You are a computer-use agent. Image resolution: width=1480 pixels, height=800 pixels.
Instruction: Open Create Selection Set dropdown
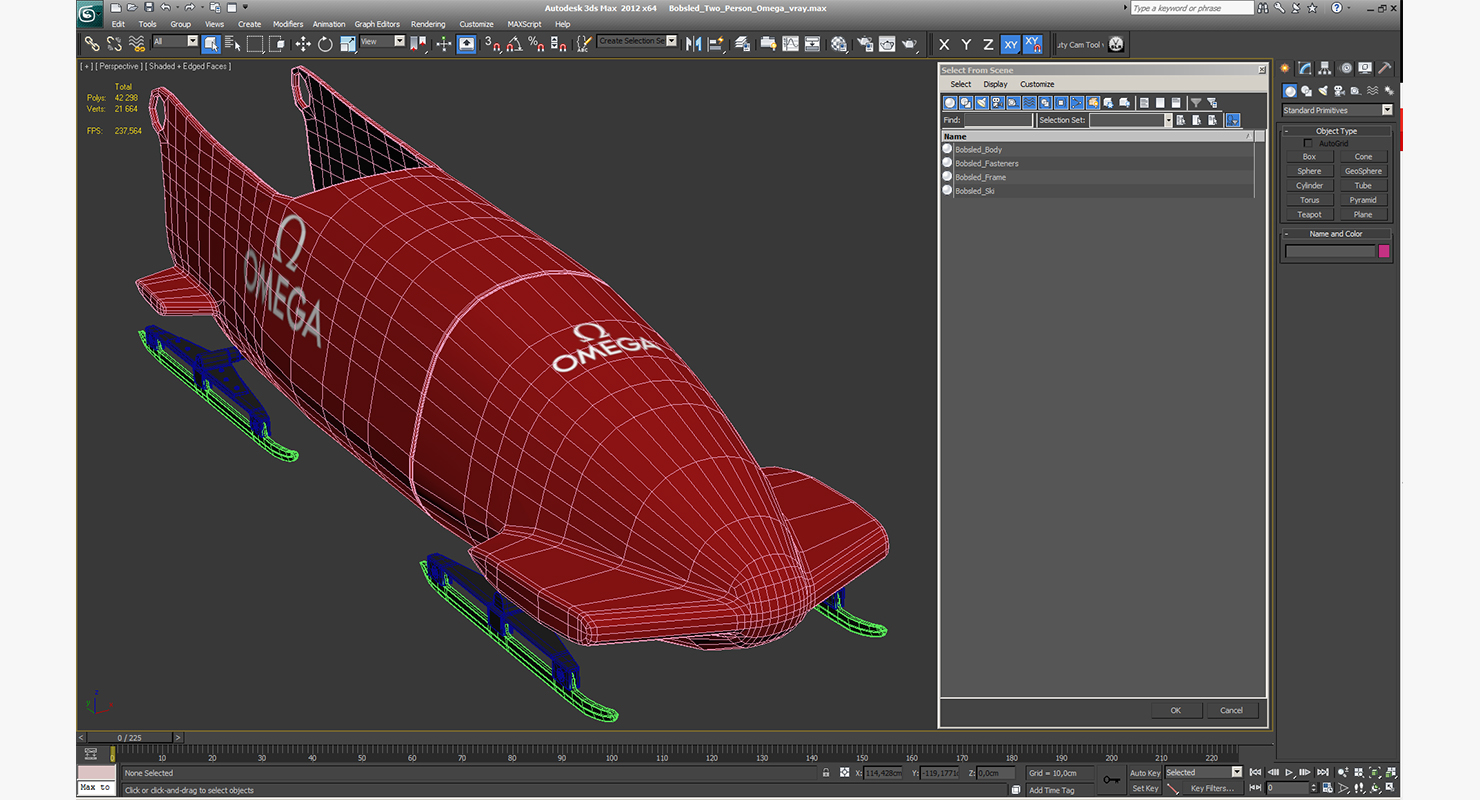tap(637, 42)
